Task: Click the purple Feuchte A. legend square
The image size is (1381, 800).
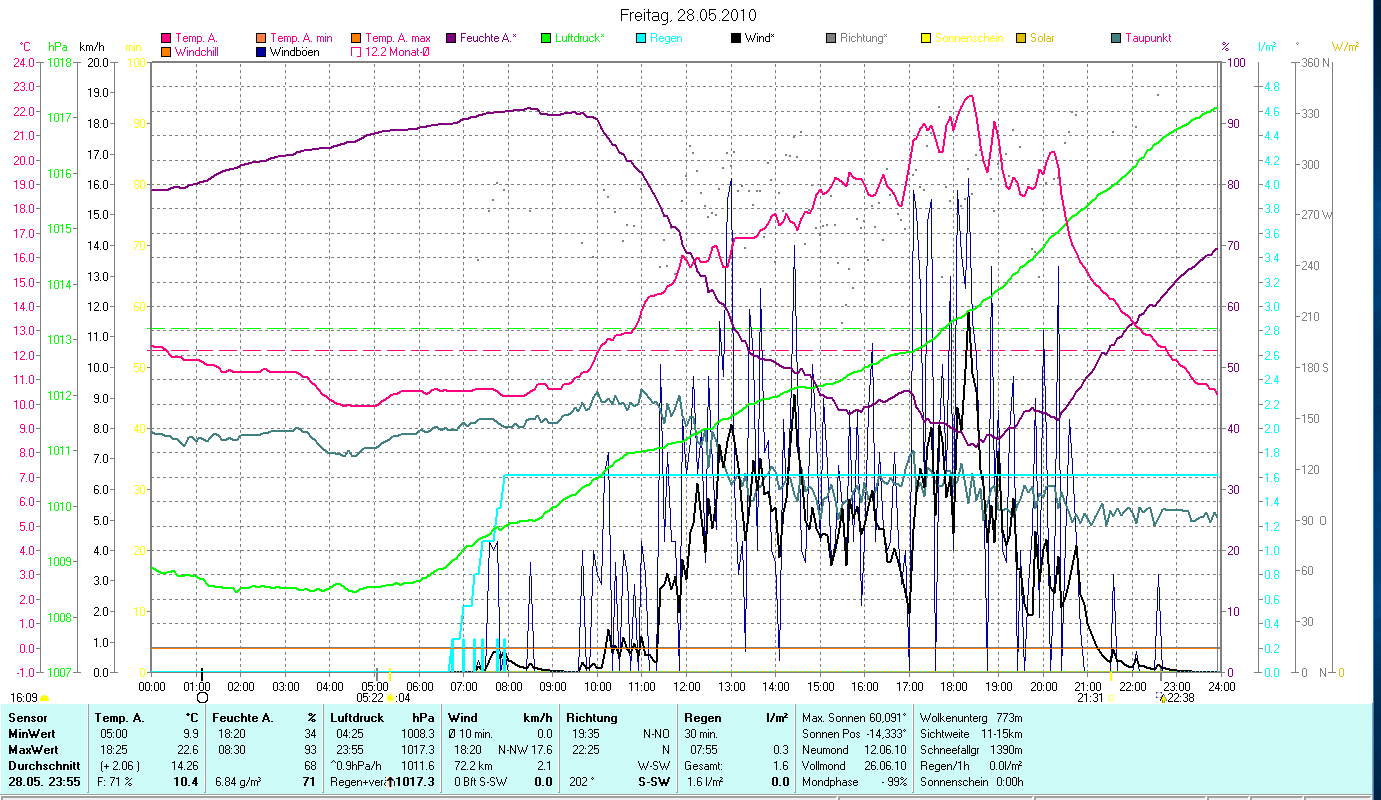Action: tap(451, 38)
